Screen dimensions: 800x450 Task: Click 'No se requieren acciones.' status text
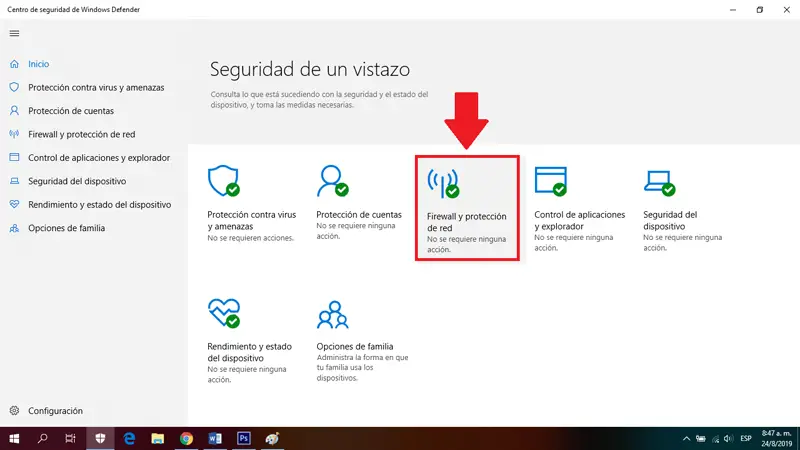click(251, 238)
